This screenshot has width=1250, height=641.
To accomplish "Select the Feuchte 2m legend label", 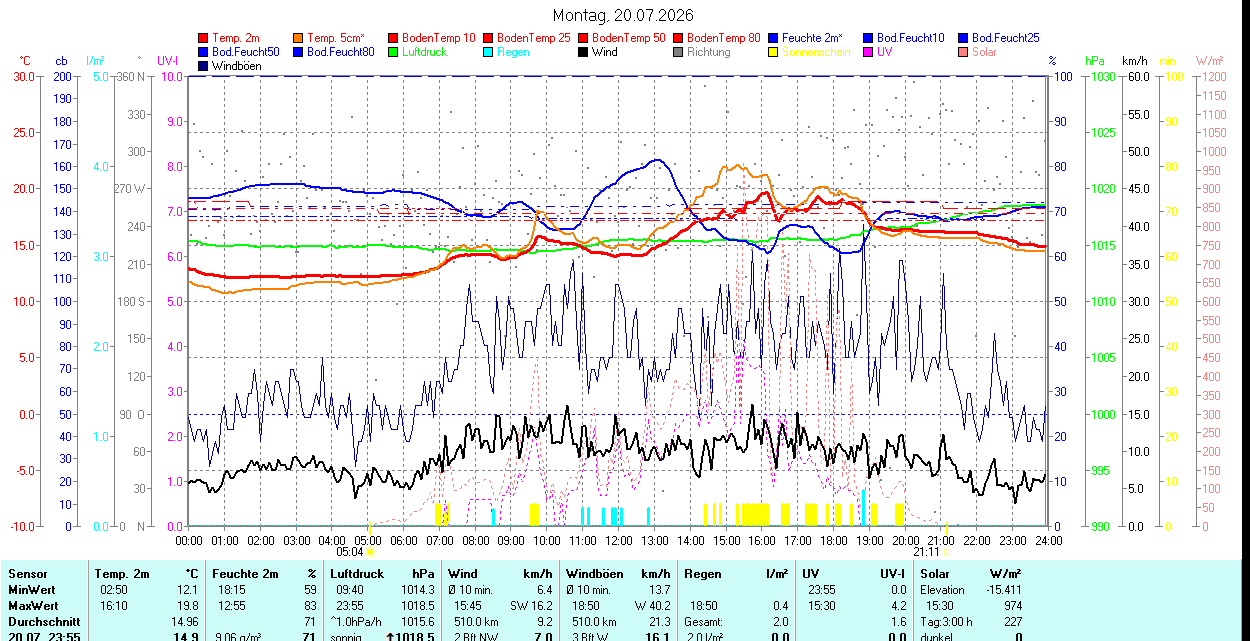I will [812, 38].
